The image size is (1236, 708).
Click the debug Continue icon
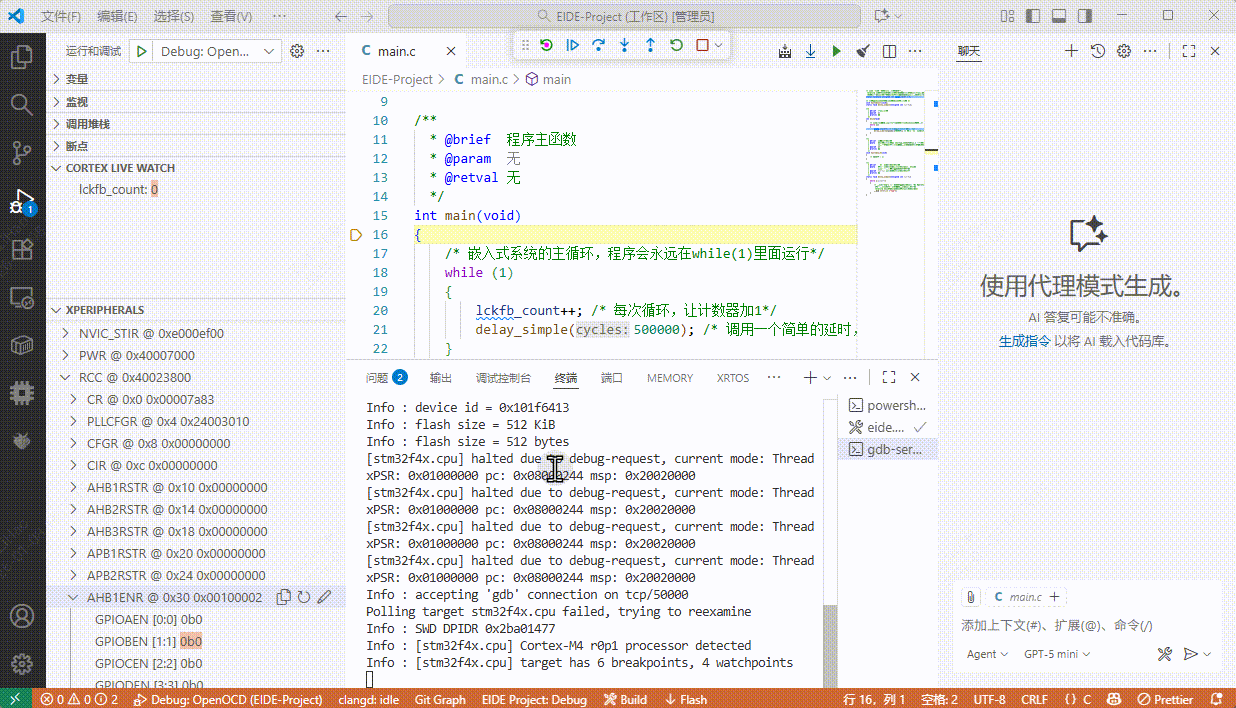[x=572, y=45]
